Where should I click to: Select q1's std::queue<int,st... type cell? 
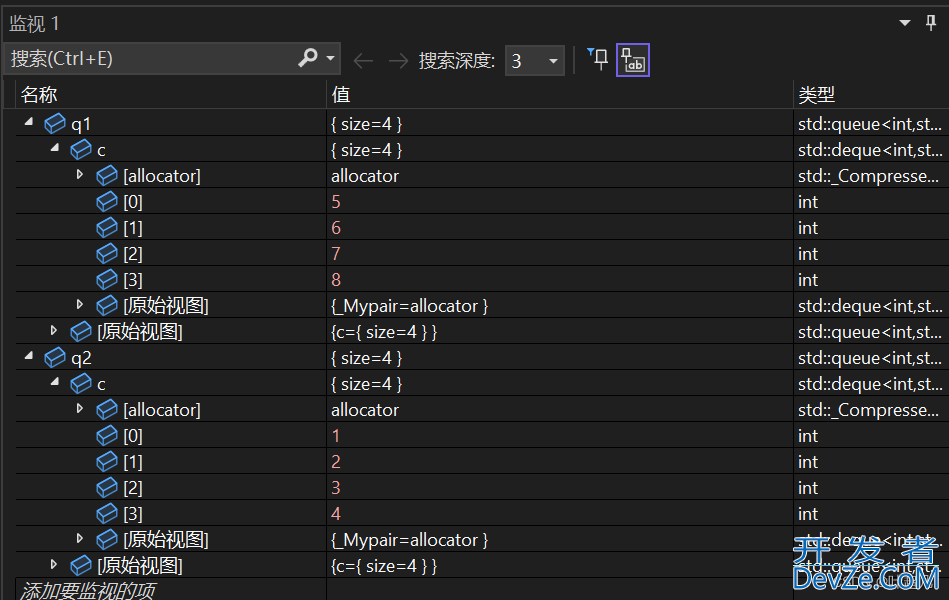[x=872, y=124]
